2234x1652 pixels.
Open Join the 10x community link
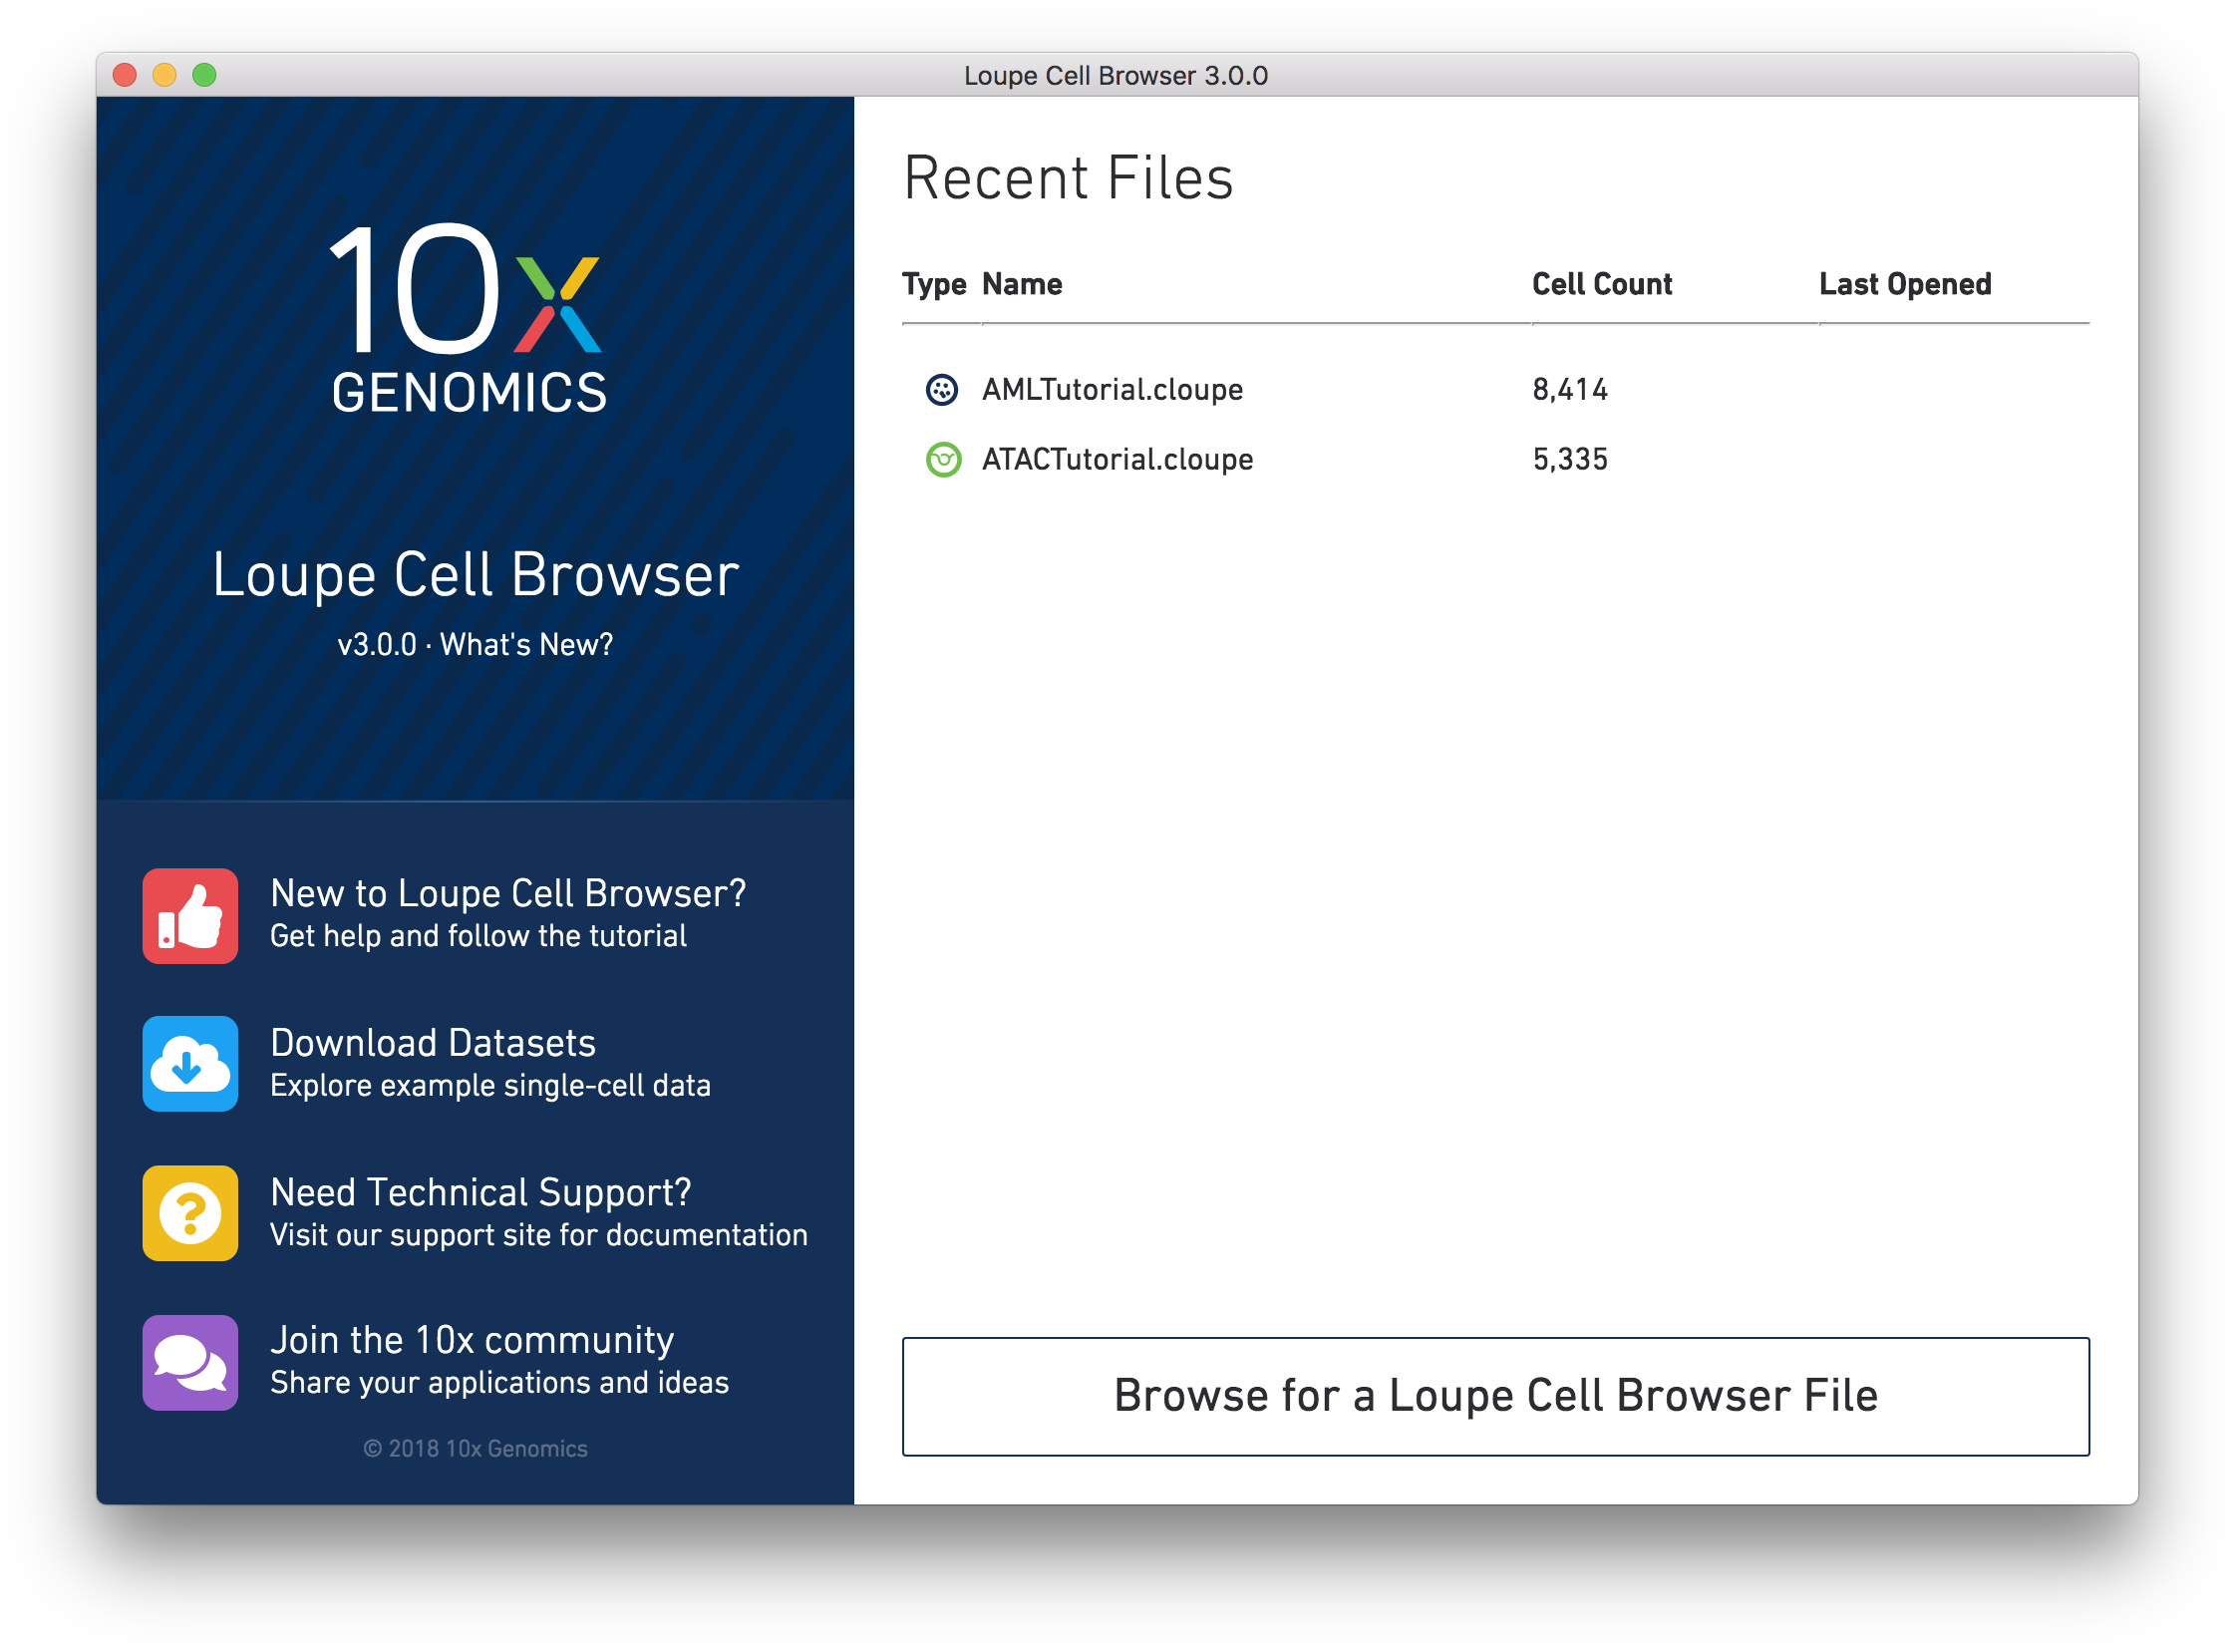click(472, 1340)
